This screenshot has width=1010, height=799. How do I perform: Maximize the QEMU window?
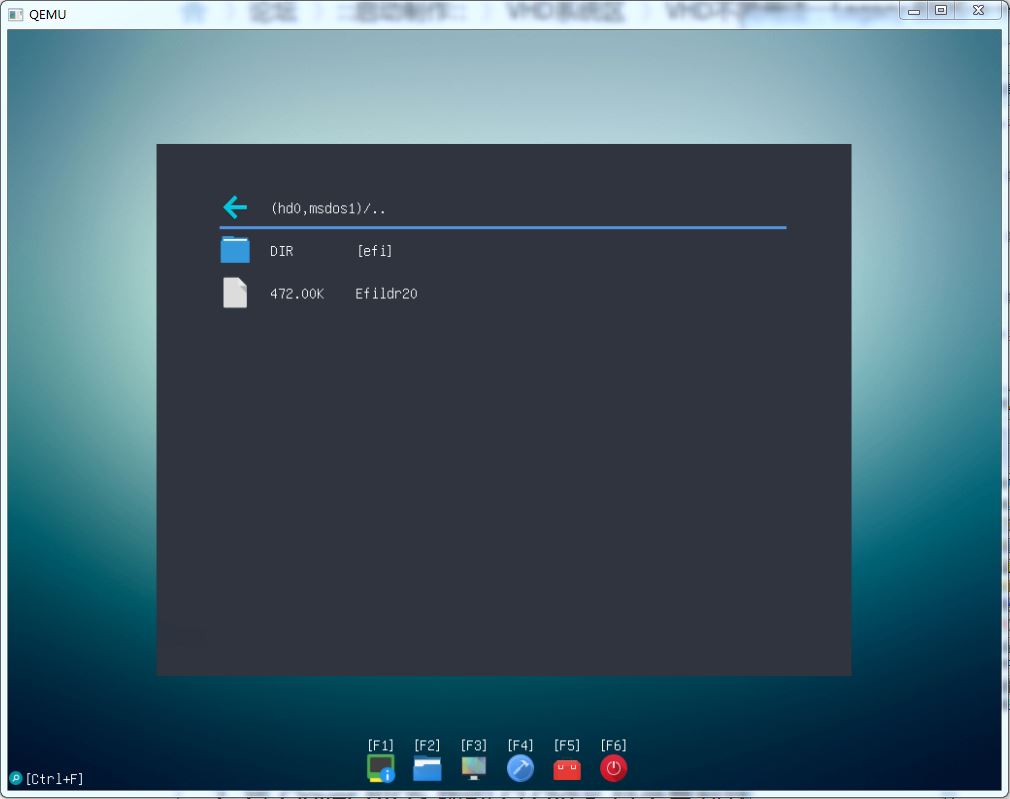tap(941, 10)
